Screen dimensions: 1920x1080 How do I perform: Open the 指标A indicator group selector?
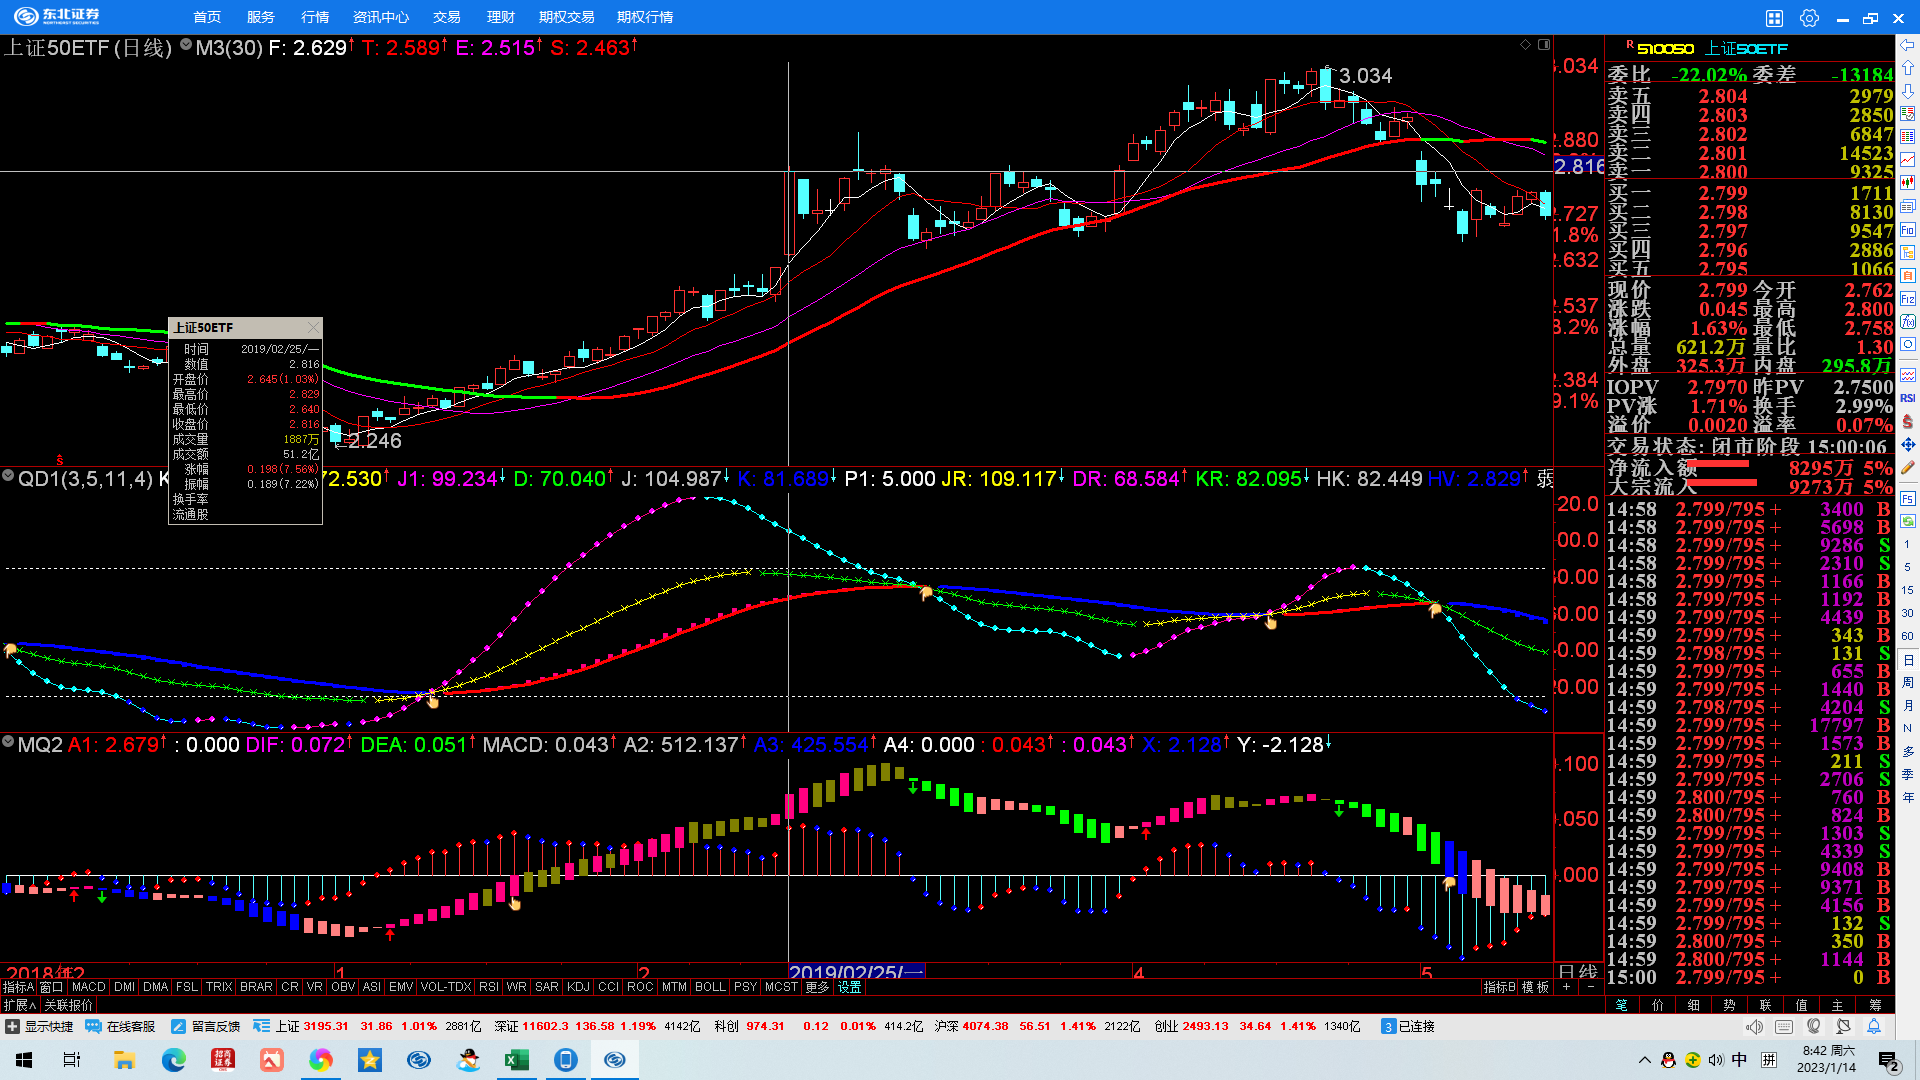pos(18,987)
